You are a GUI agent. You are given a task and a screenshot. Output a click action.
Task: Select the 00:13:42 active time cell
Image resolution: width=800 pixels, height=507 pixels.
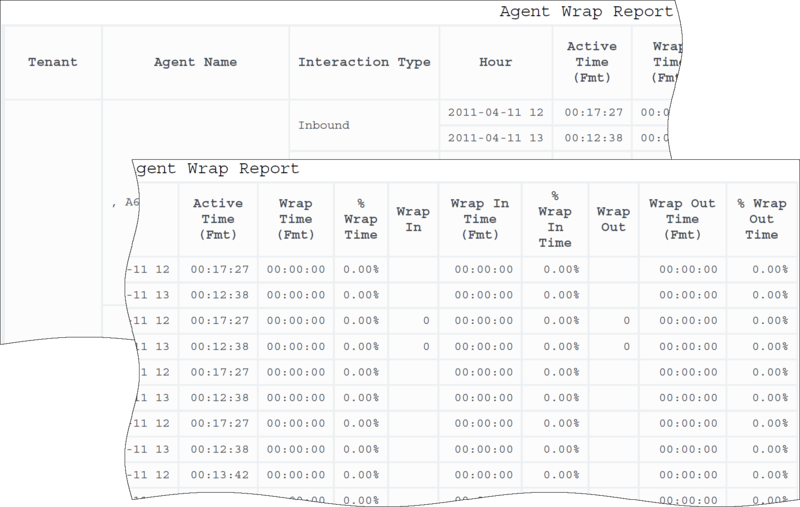click(x=217, y=473)
